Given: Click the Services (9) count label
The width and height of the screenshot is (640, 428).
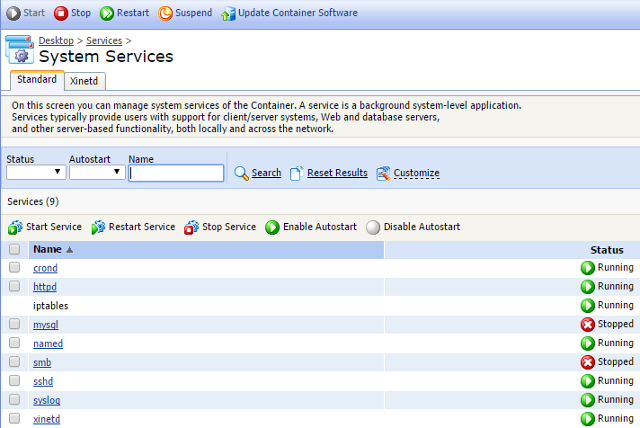Looking at the screenshot, I should tap(33, 202).
